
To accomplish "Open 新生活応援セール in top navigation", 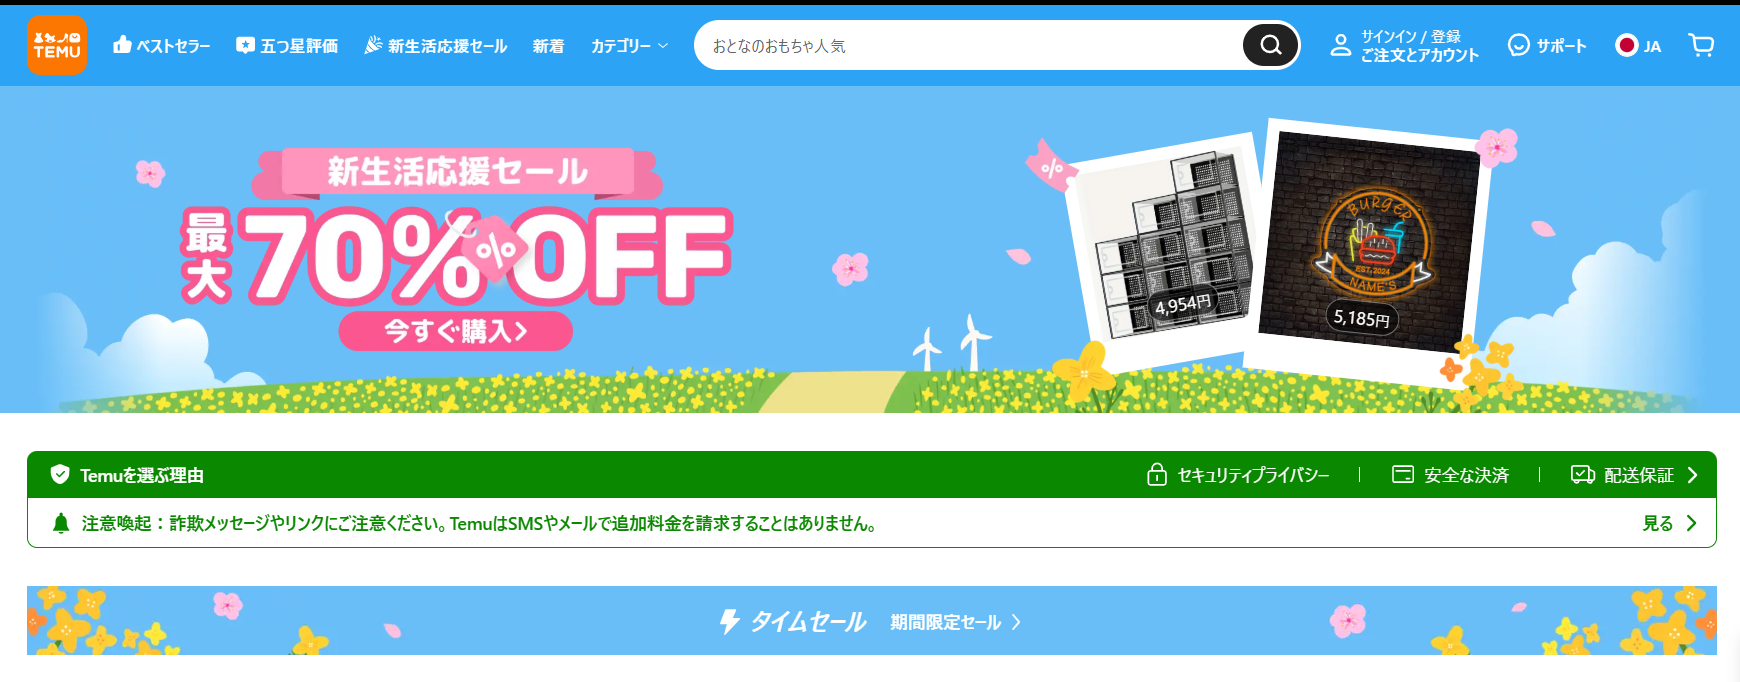I will pyautogui.click(x=436, y=45).
